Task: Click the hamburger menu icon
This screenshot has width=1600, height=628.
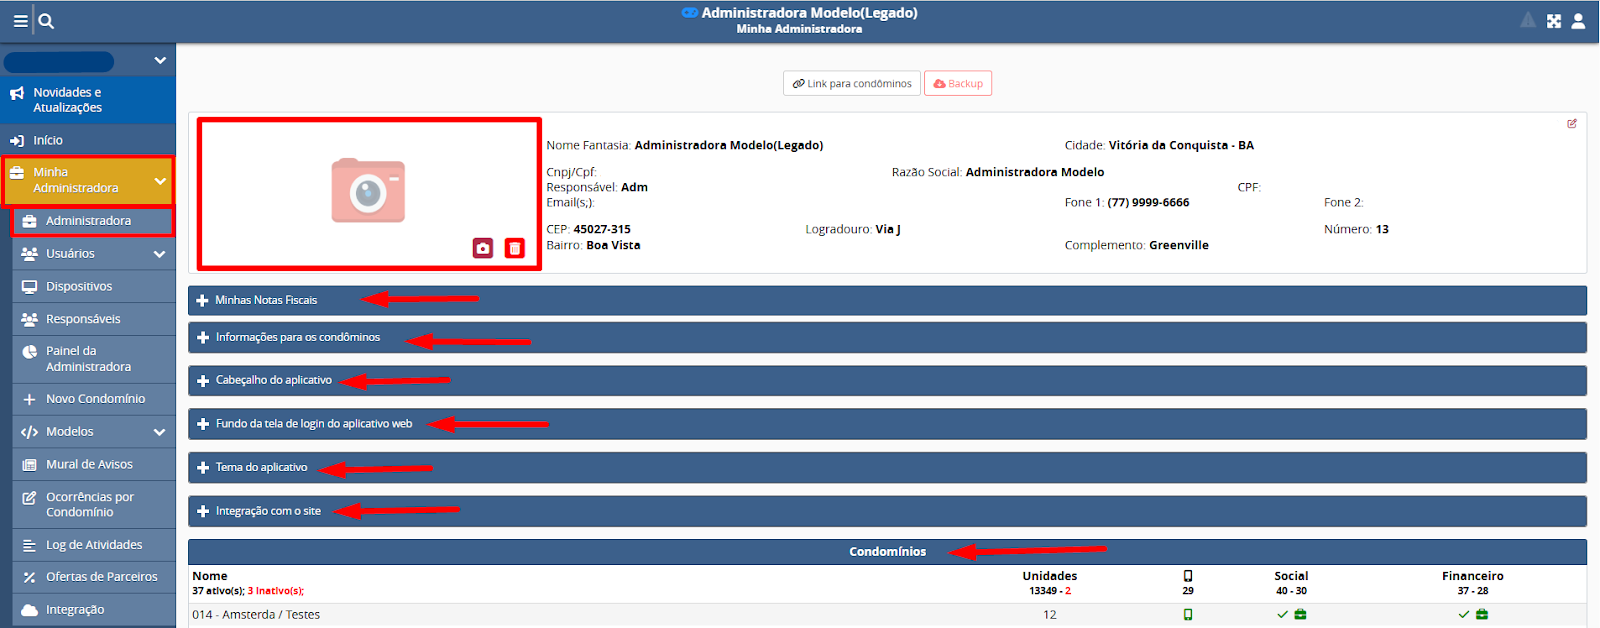Action: tap(20, 21)
